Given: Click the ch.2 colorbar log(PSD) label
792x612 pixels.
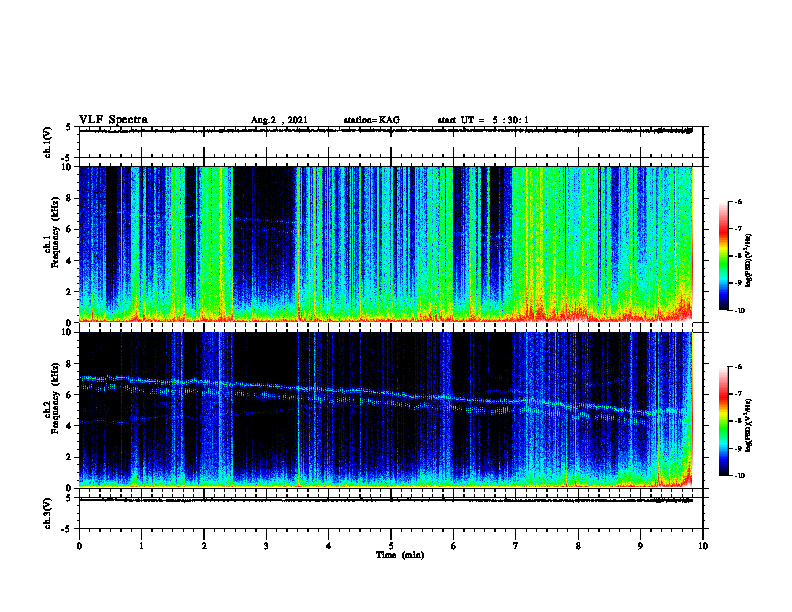Looking at the screenshot, I should point(749,426).
